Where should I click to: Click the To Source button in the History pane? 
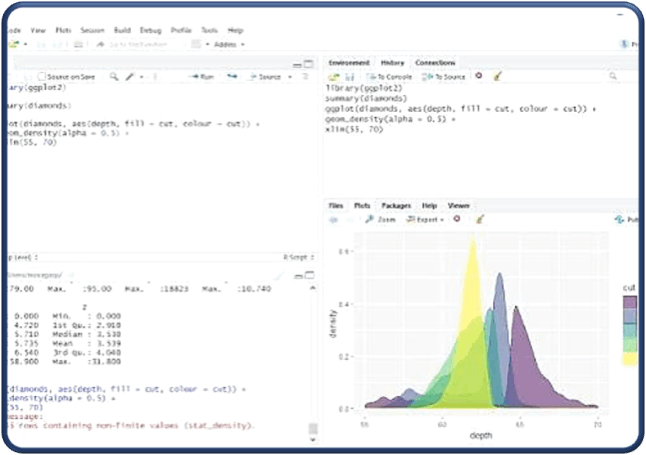coord(444,77)
